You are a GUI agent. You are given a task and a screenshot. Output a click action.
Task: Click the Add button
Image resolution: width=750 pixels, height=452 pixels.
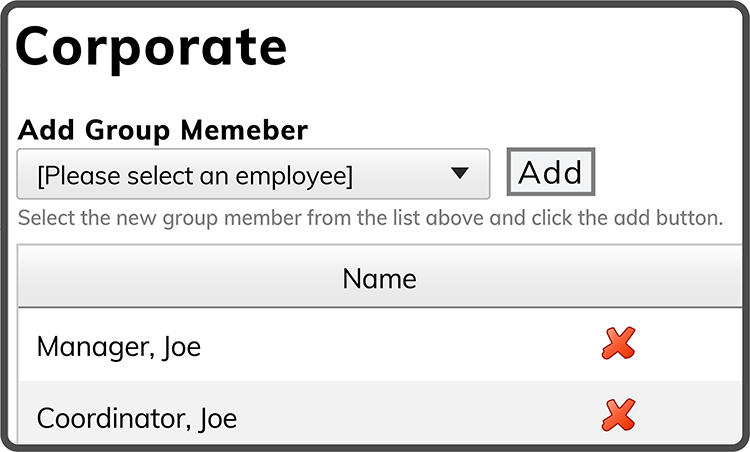point(551,172)
